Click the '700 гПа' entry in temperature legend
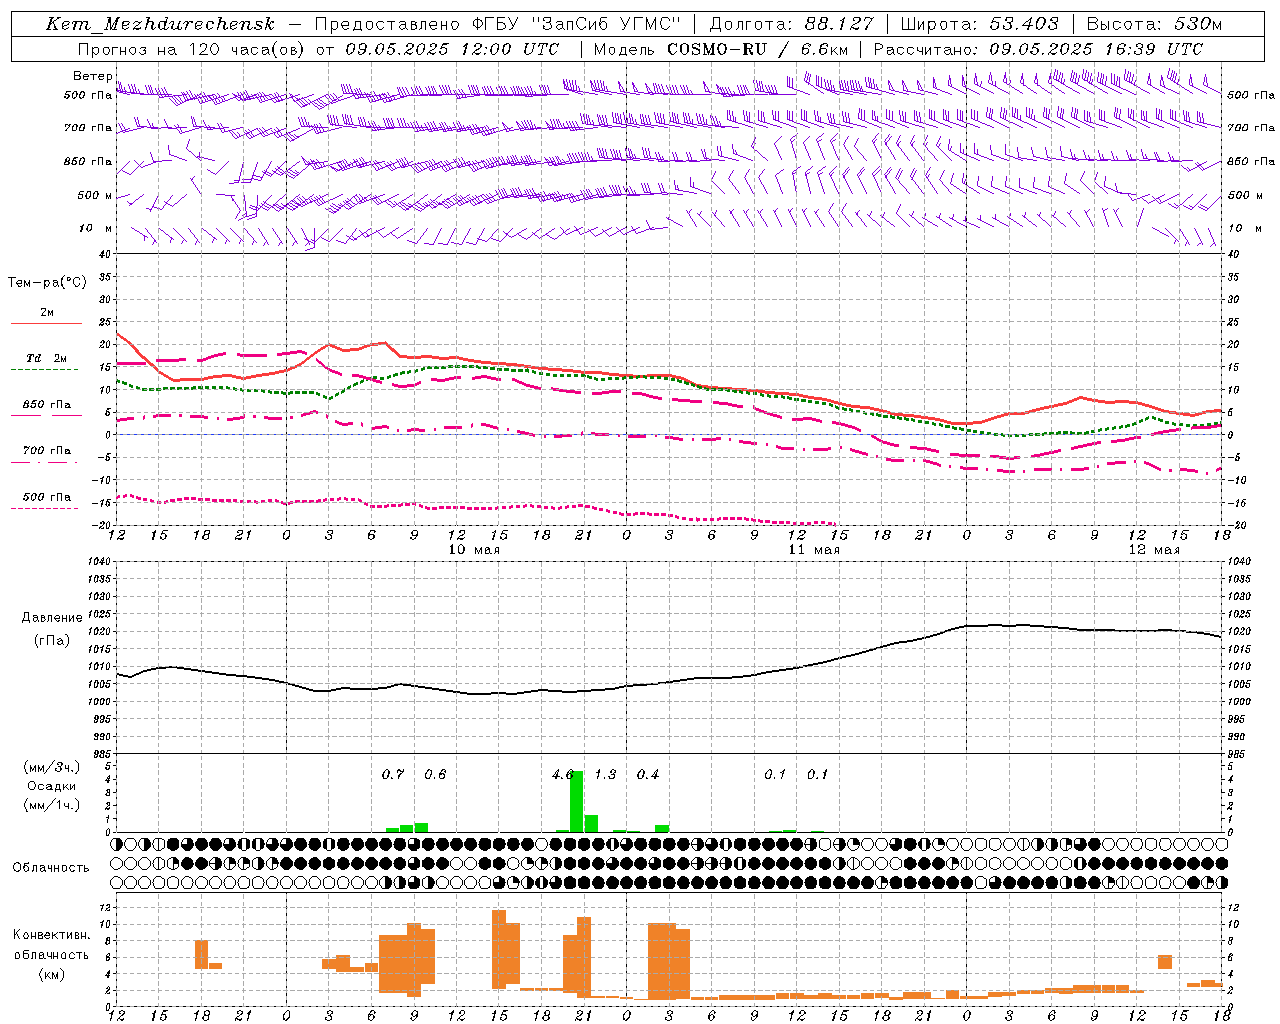 [x=47, y=450]
